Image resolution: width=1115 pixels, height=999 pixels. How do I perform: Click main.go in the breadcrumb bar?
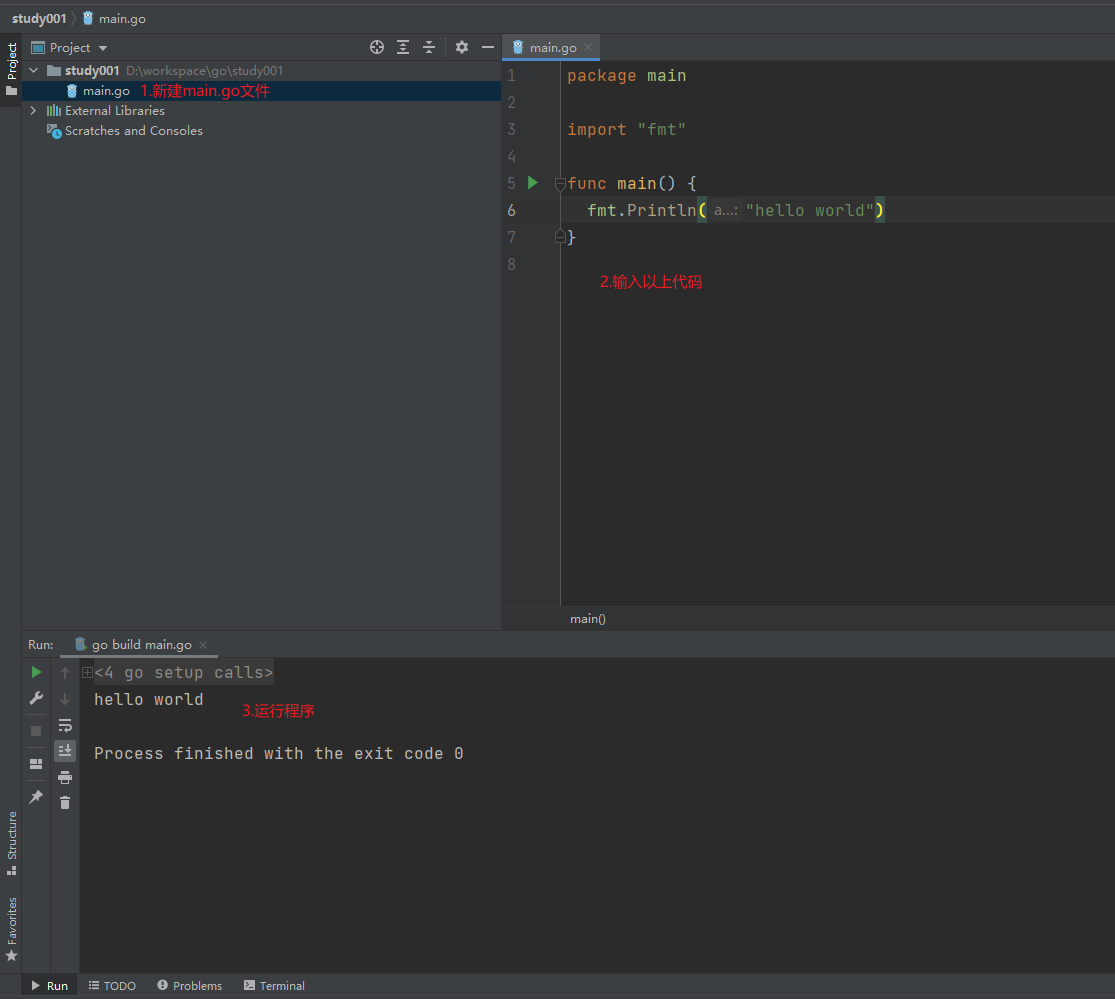(x=114, y=18)
